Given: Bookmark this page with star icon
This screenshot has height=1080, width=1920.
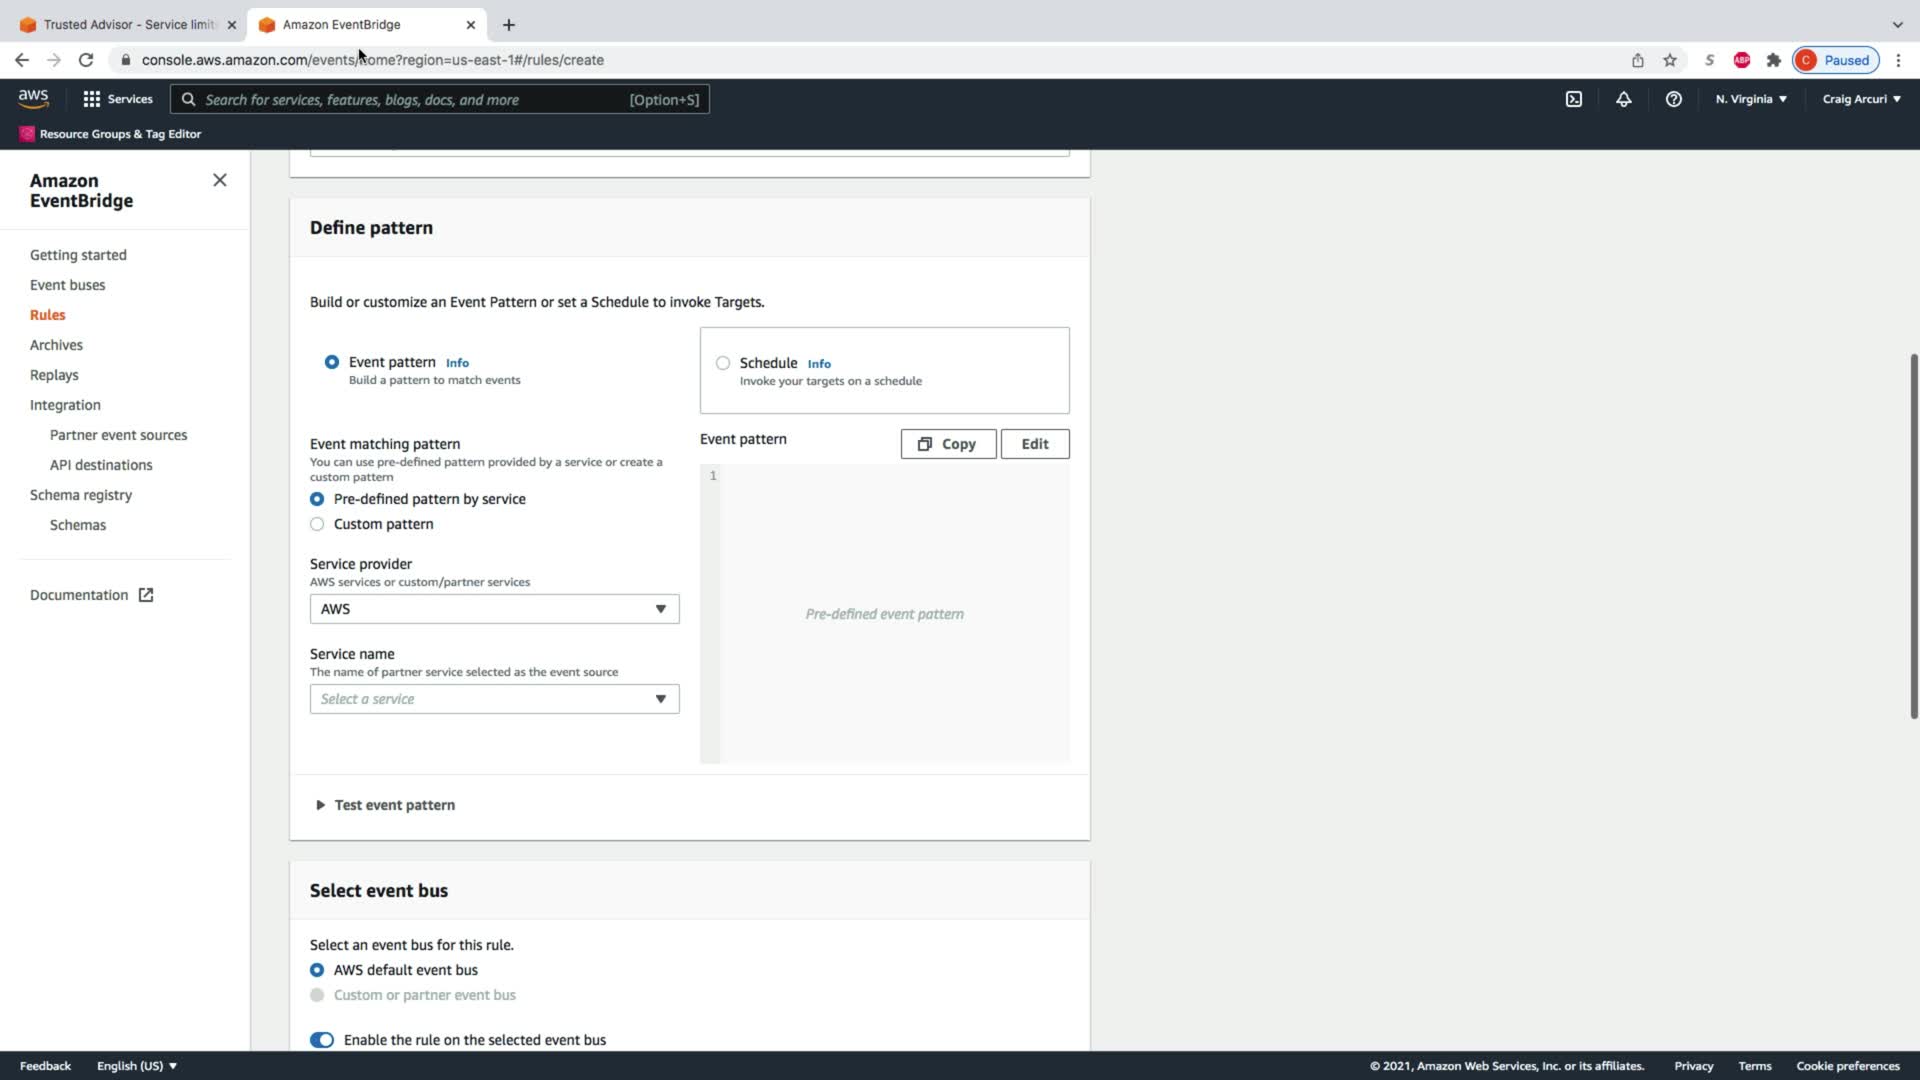Looking at the screenshot, I should tap(1669, 60).
